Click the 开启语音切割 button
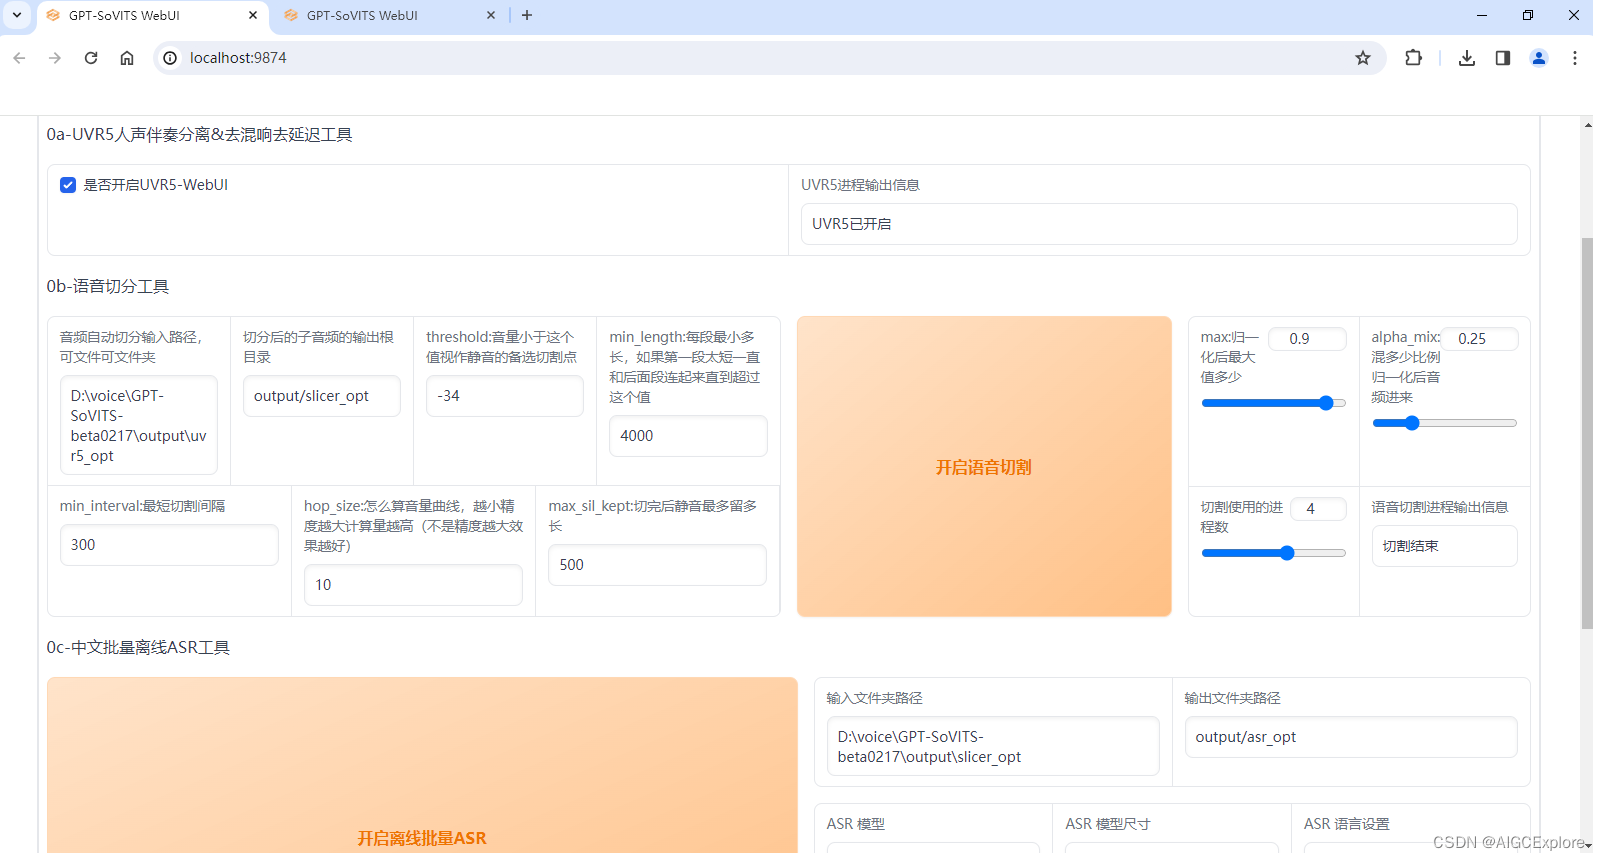The image size is (1600, 860). 984,467
